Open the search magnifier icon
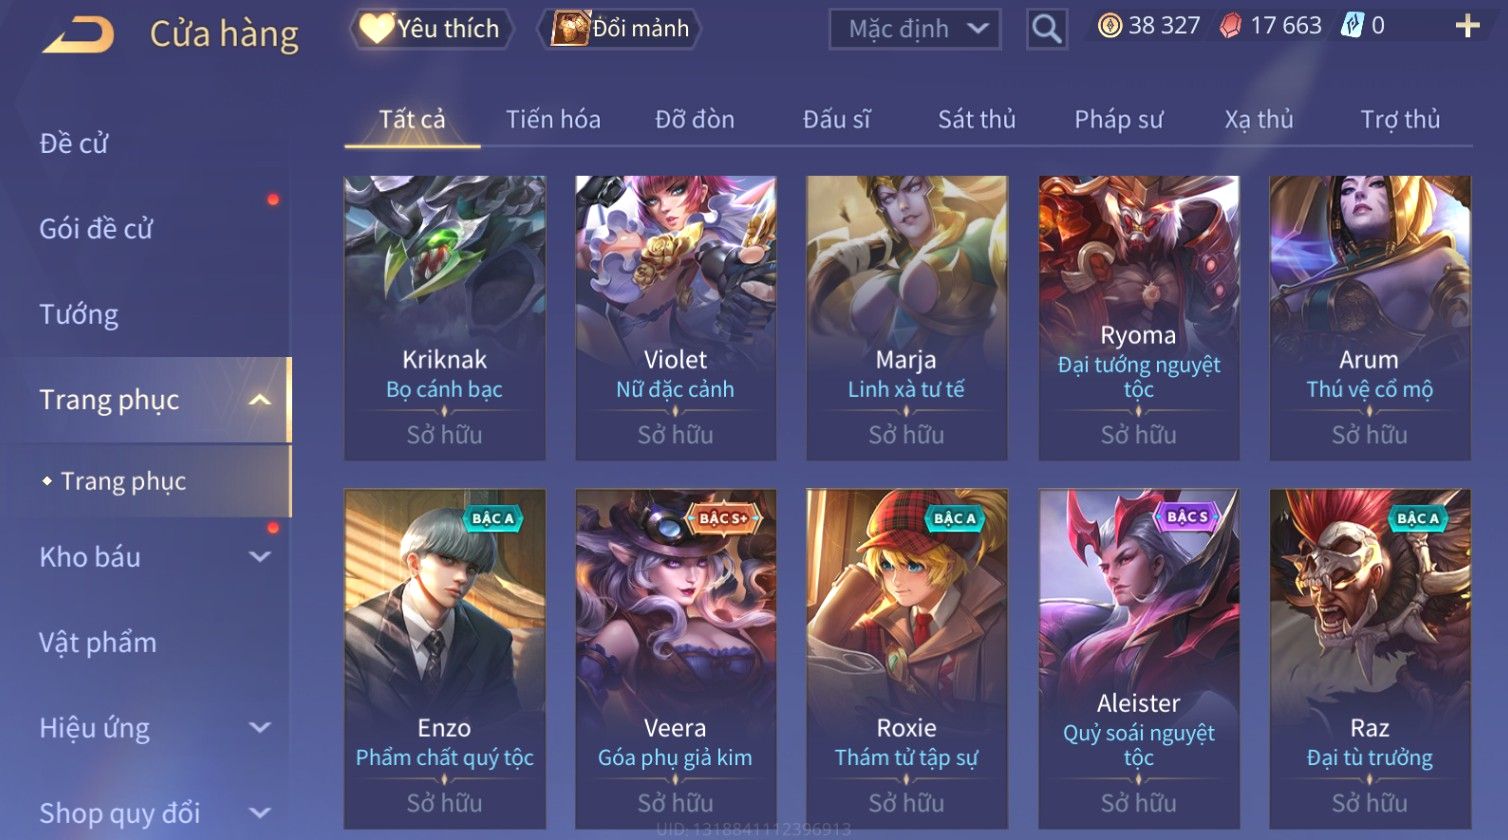1508x840 pixels. coord(1046,29)
